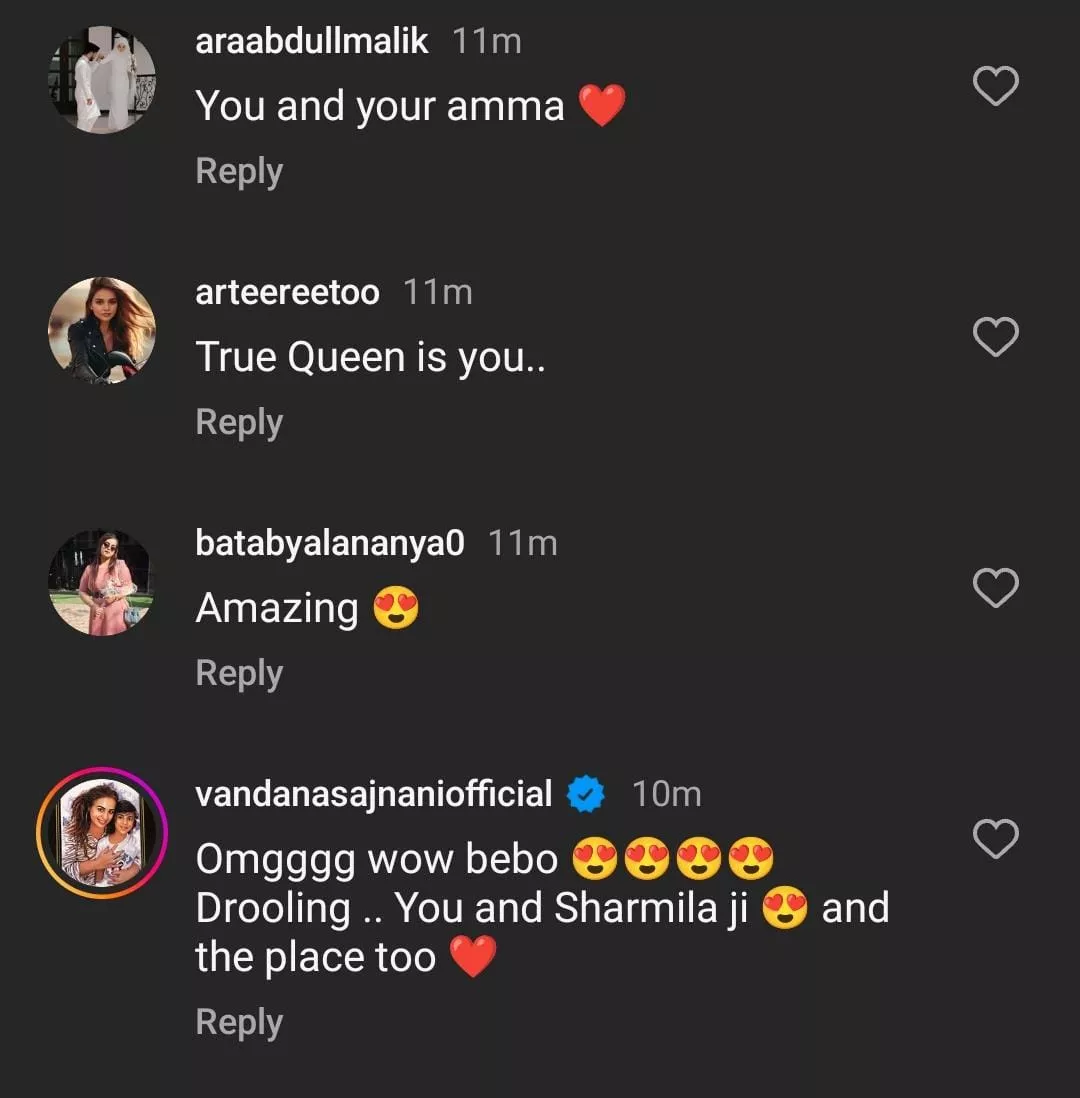Reply to the 'Amazing' comment
Image resolution: width=1080 pixels, height=1098 pixels.
pos(239,673)
